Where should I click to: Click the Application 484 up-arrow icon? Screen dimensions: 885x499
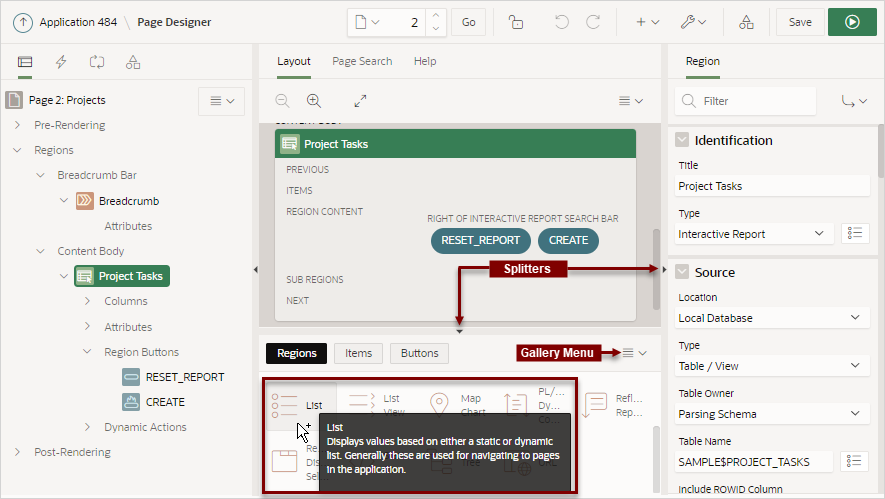pyautogui.click(x=23, y=23)
